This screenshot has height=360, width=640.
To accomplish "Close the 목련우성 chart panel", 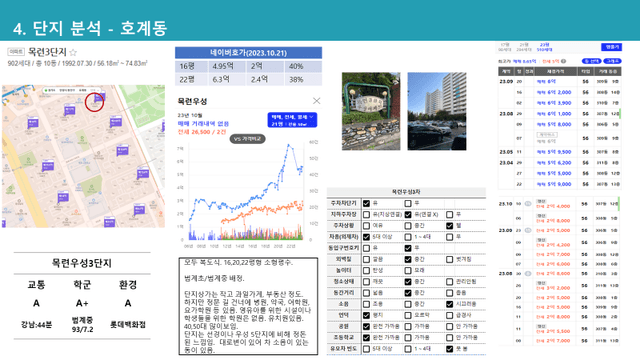I will coord(316,101).
